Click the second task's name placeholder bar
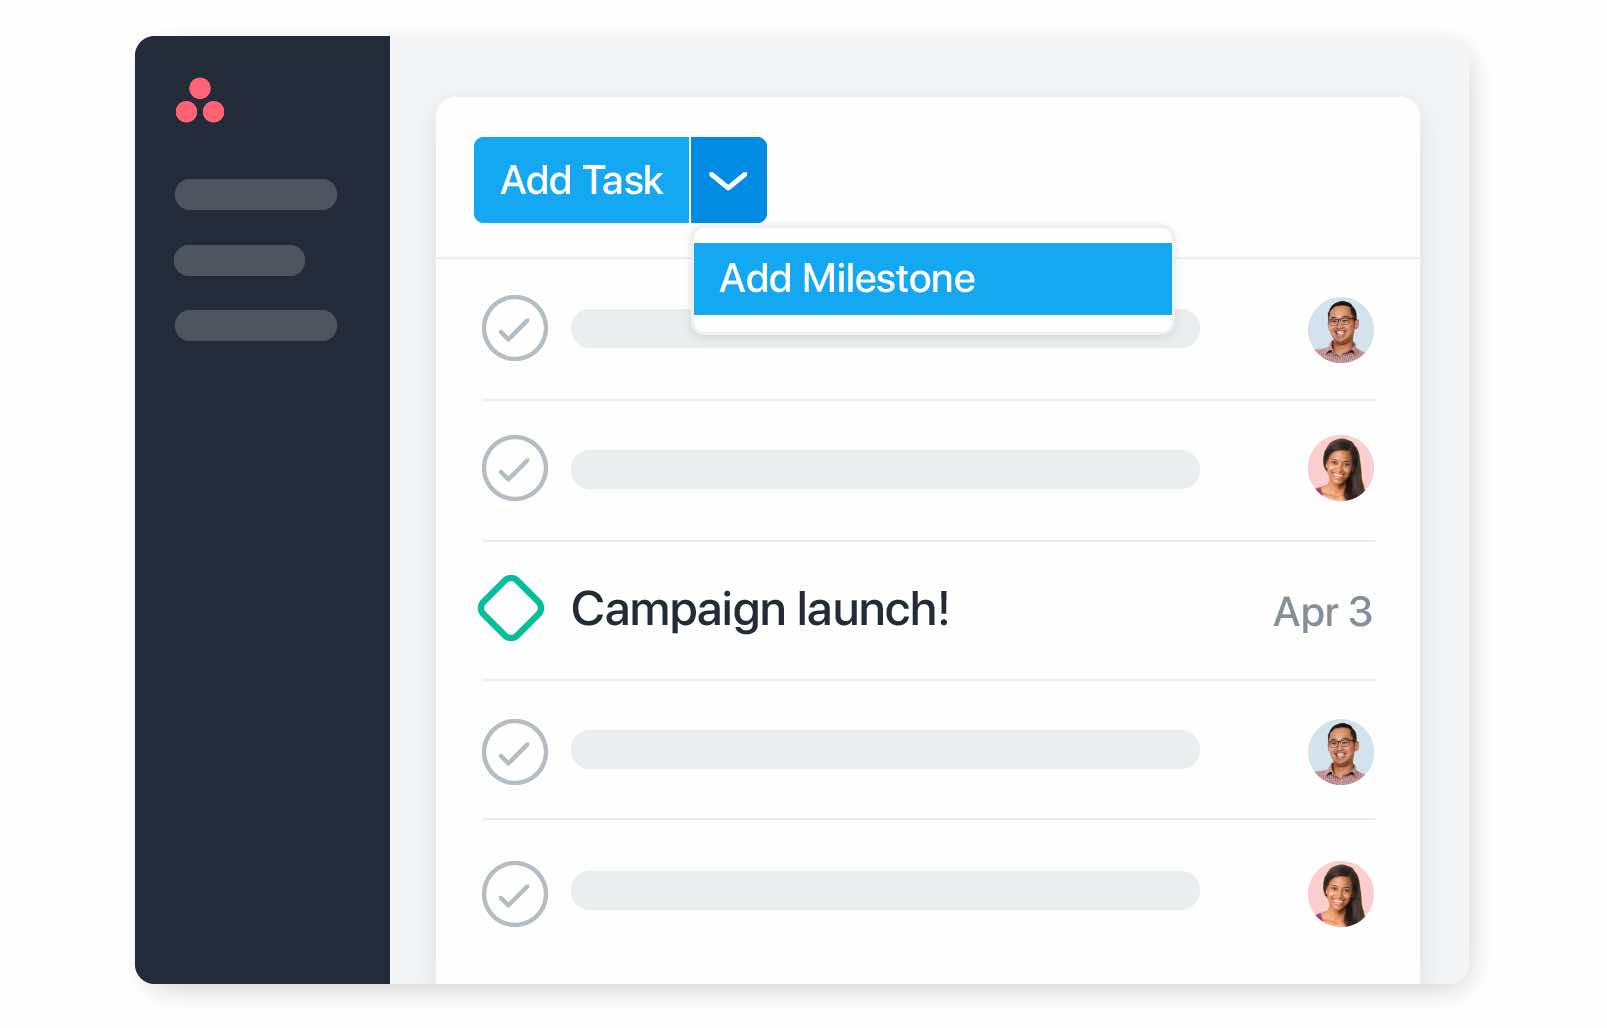 885,469
